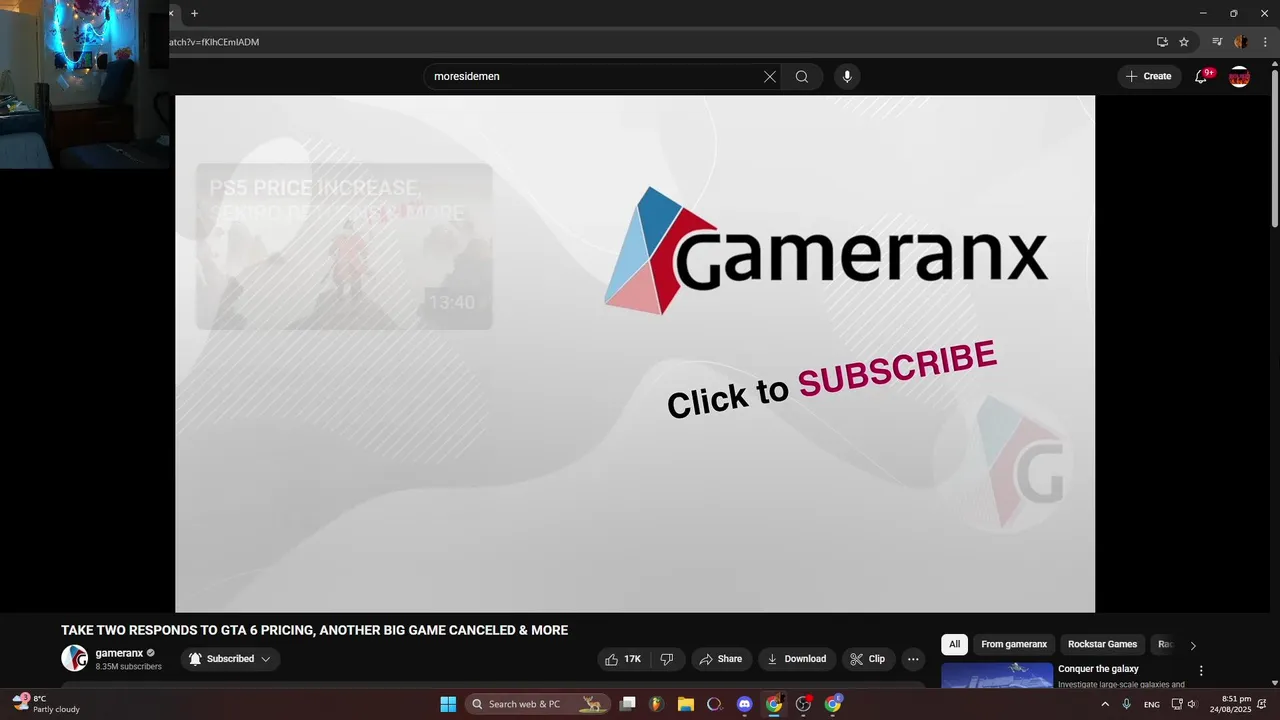
Task: Like the video (17K)
Action: pos(623,659)
